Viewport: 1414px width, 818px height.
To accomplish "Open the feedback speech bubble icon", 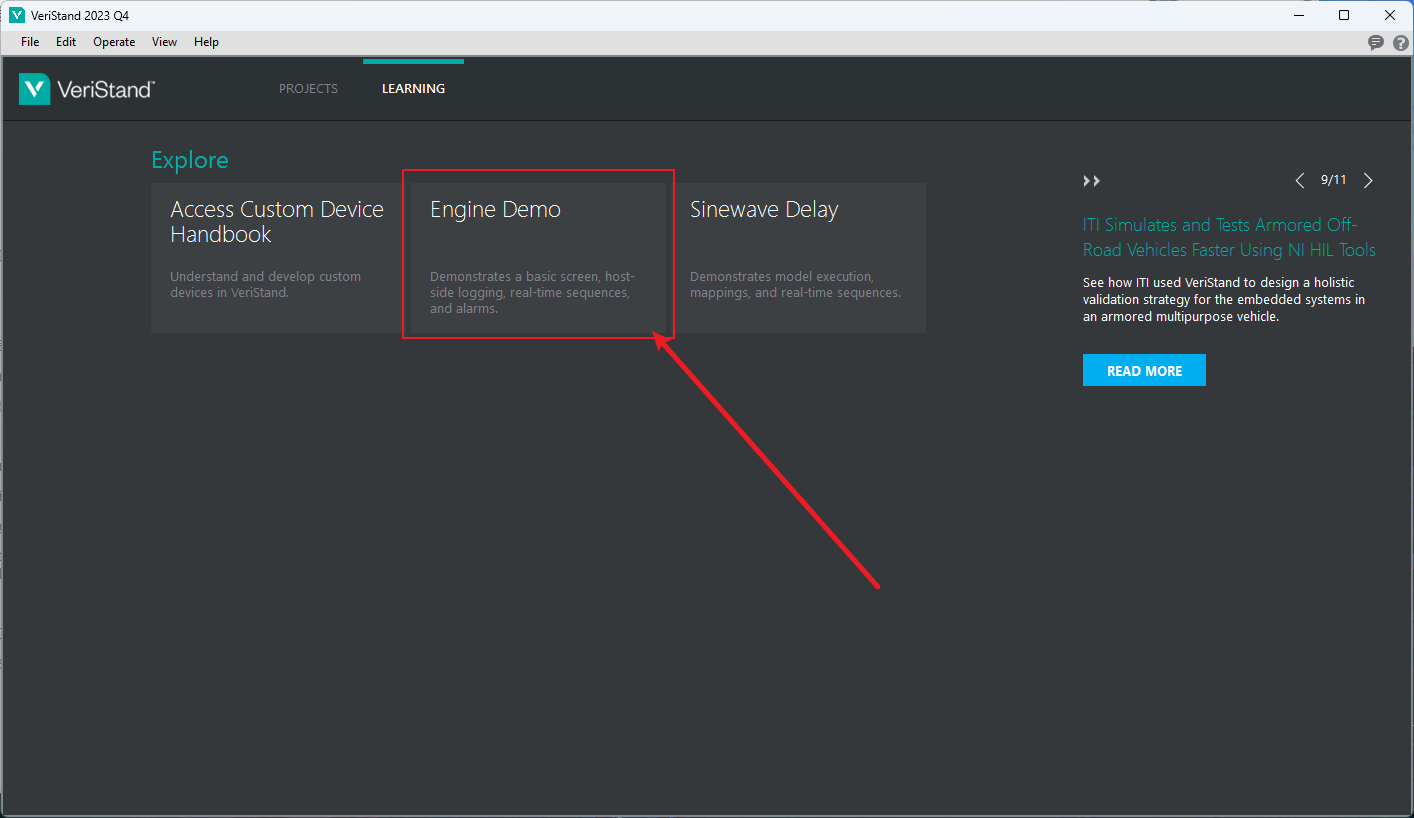I will pos(1376,43).
